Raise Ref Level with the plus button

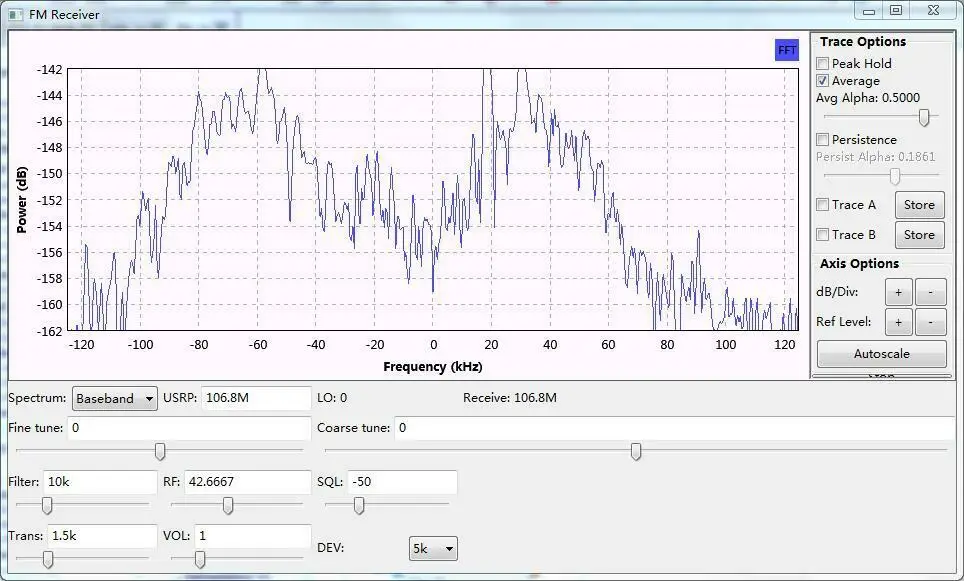click(897, 322)
